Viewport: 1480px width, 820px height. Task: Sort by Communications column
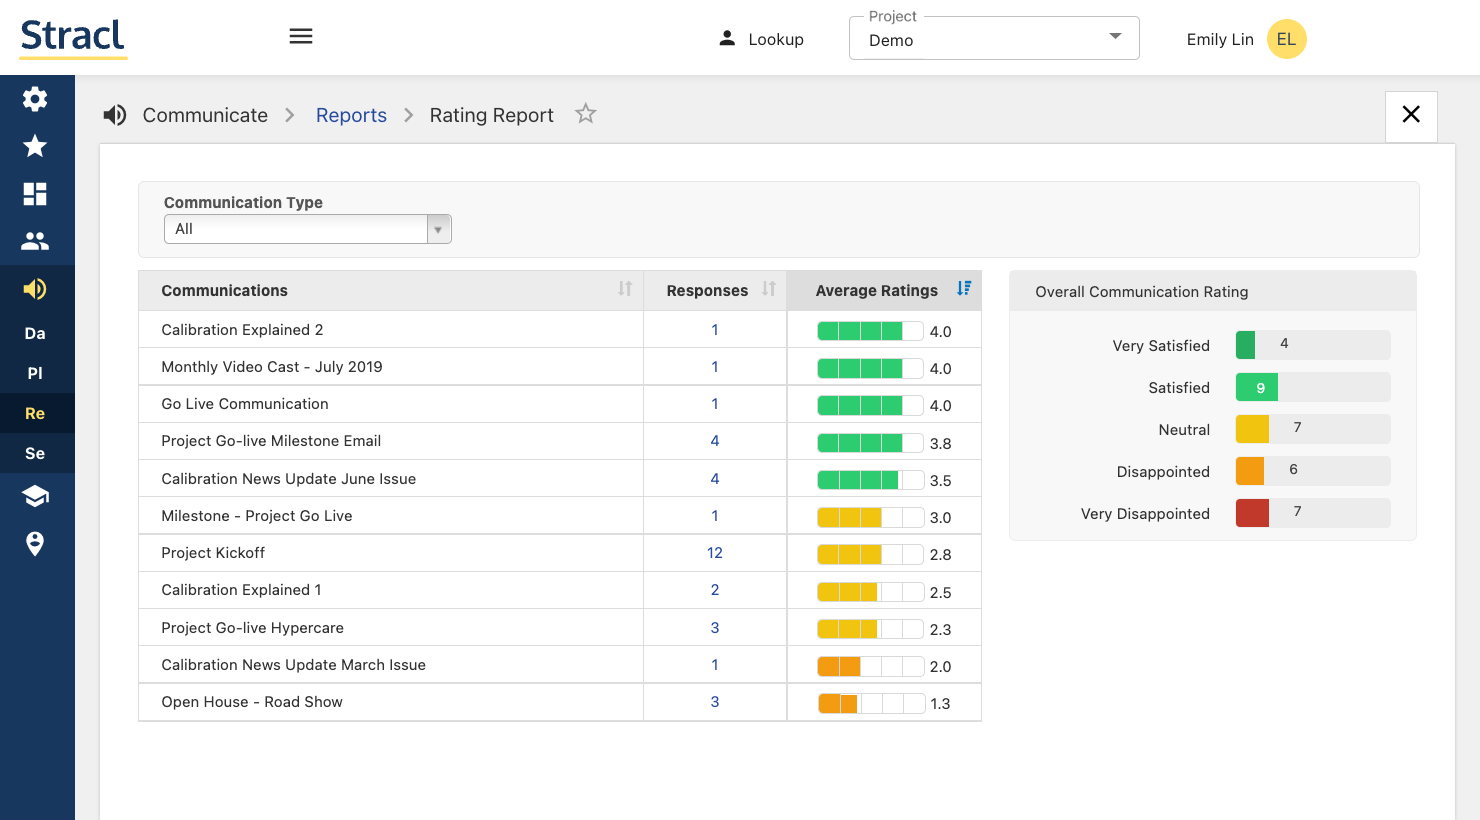625,289
